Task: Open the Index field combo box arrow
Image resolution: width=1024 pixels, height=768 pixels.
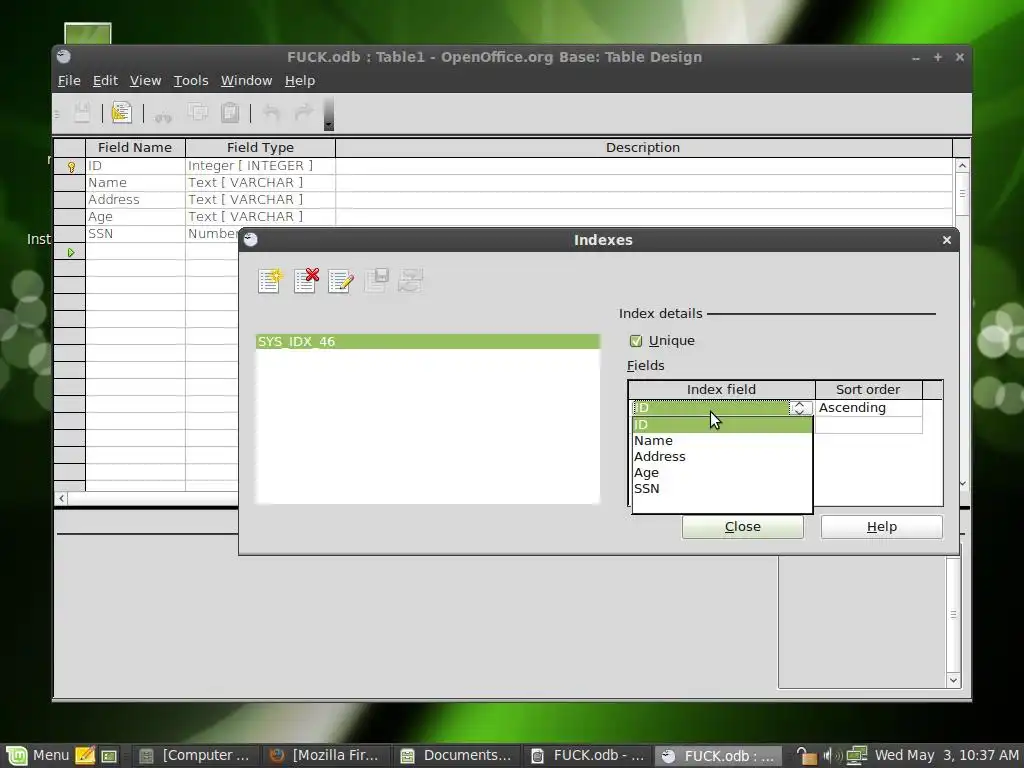Action: pyautogui.click(x=799, y=408)
